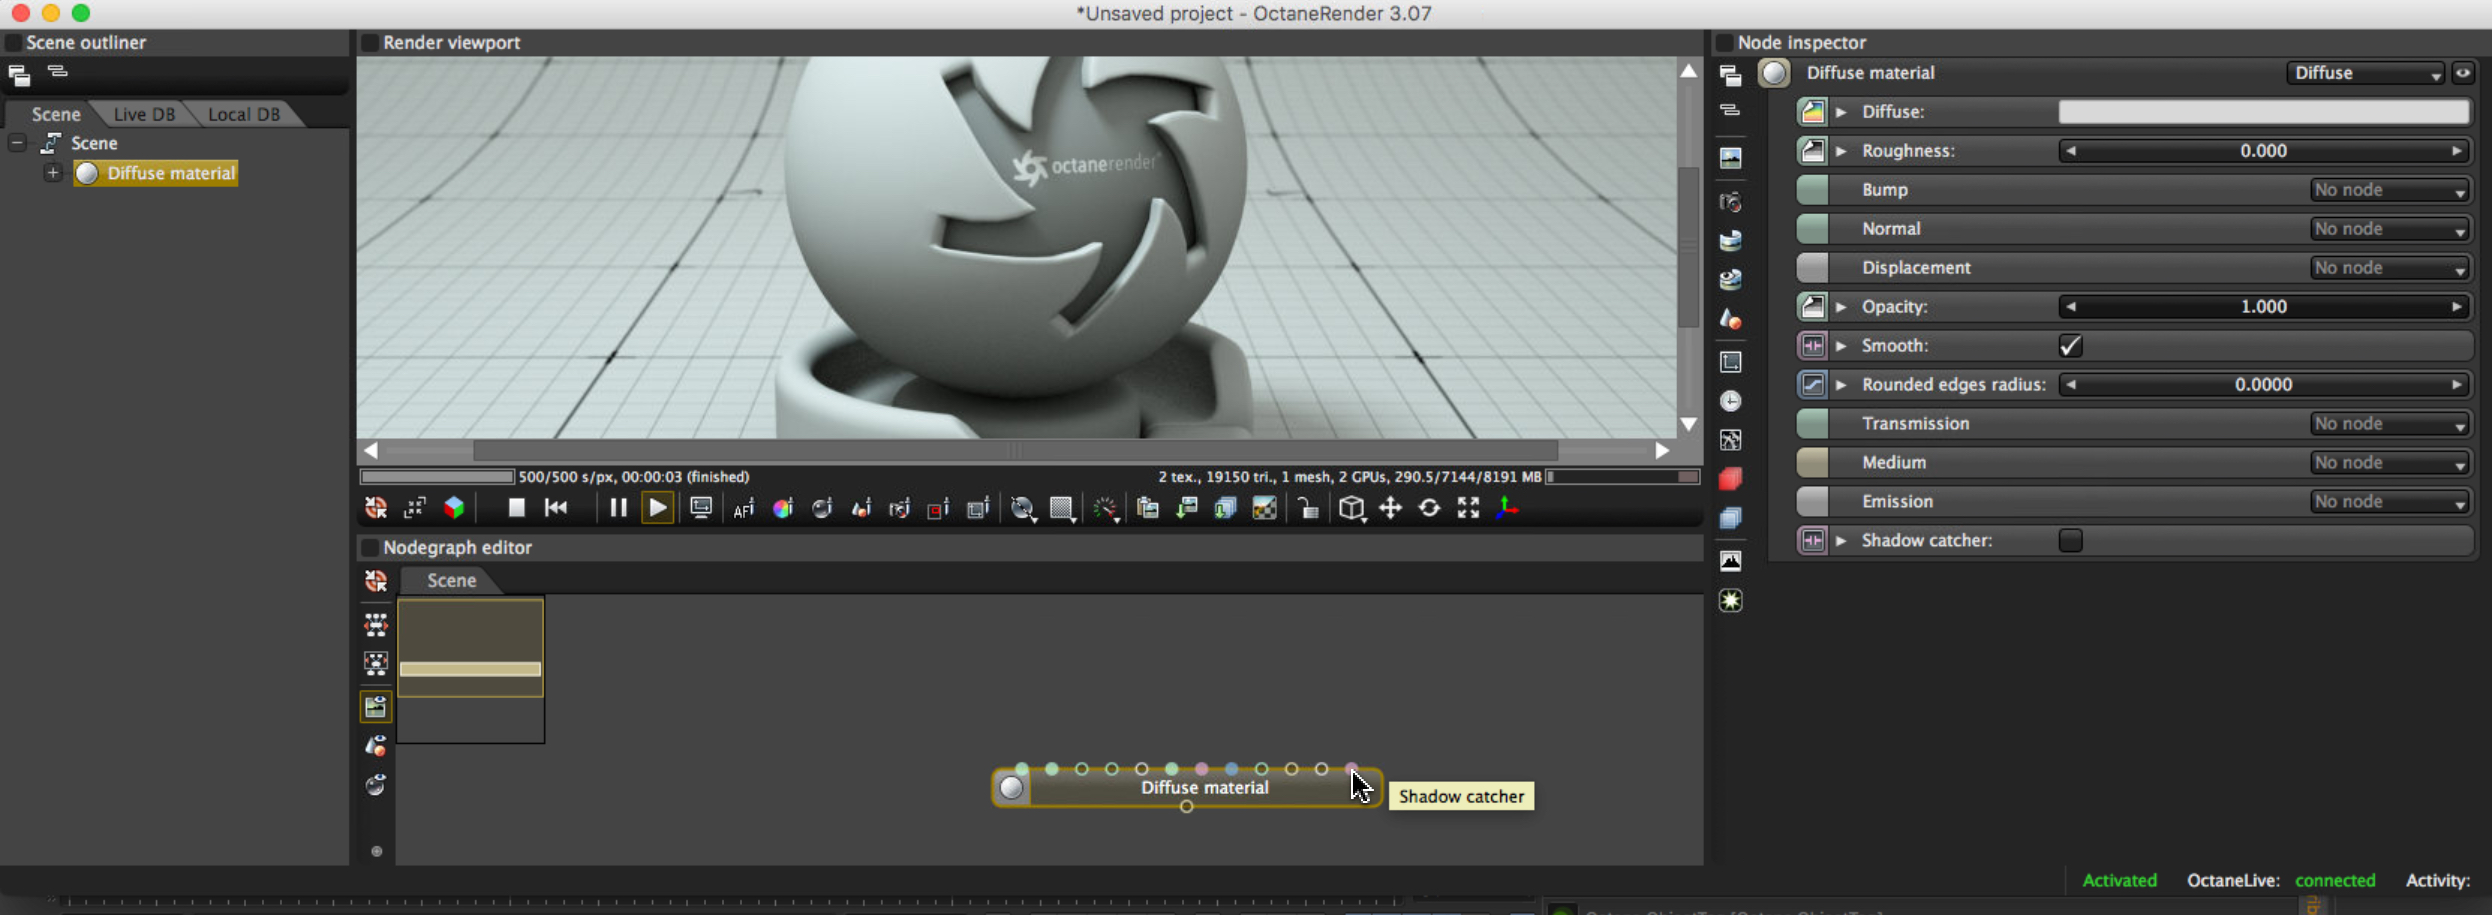Open the object control cube icon
The width and height of the screenshot is (2492, 915).
1352,509
